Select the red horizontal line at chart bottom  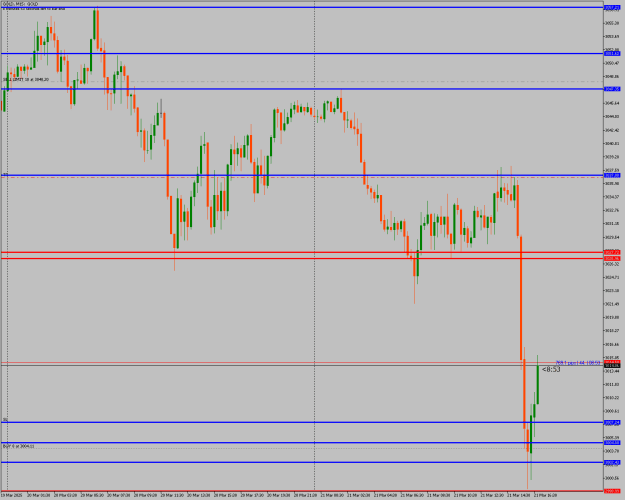pos(302,491)
